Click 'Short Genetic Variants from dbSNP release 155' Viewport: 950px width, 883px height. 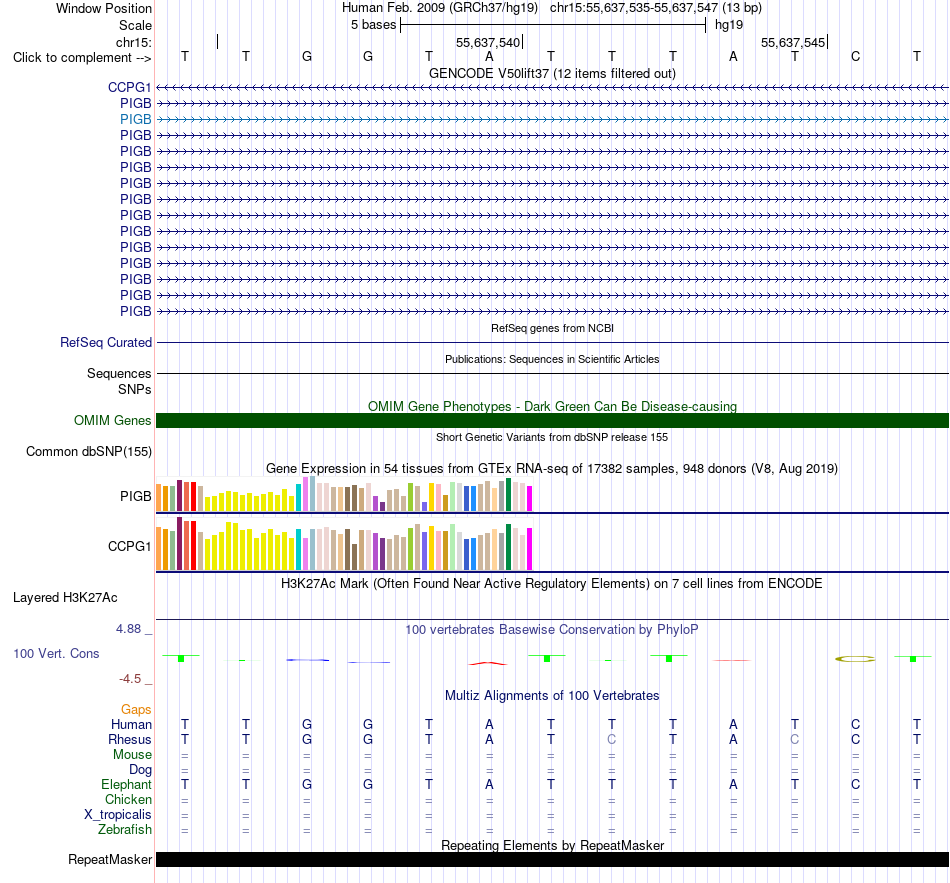coord(552,437)
